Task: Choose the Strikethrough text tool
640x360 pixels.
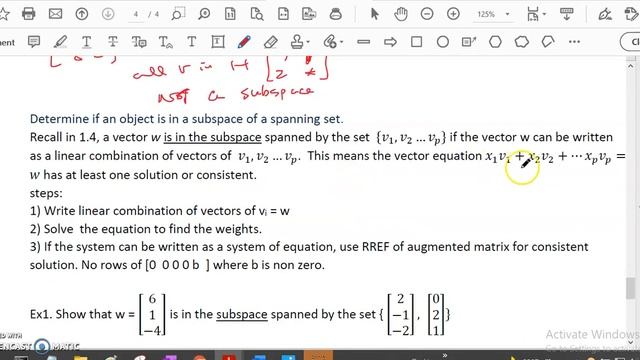Action: pyautogui.click(x=113, y=42)
